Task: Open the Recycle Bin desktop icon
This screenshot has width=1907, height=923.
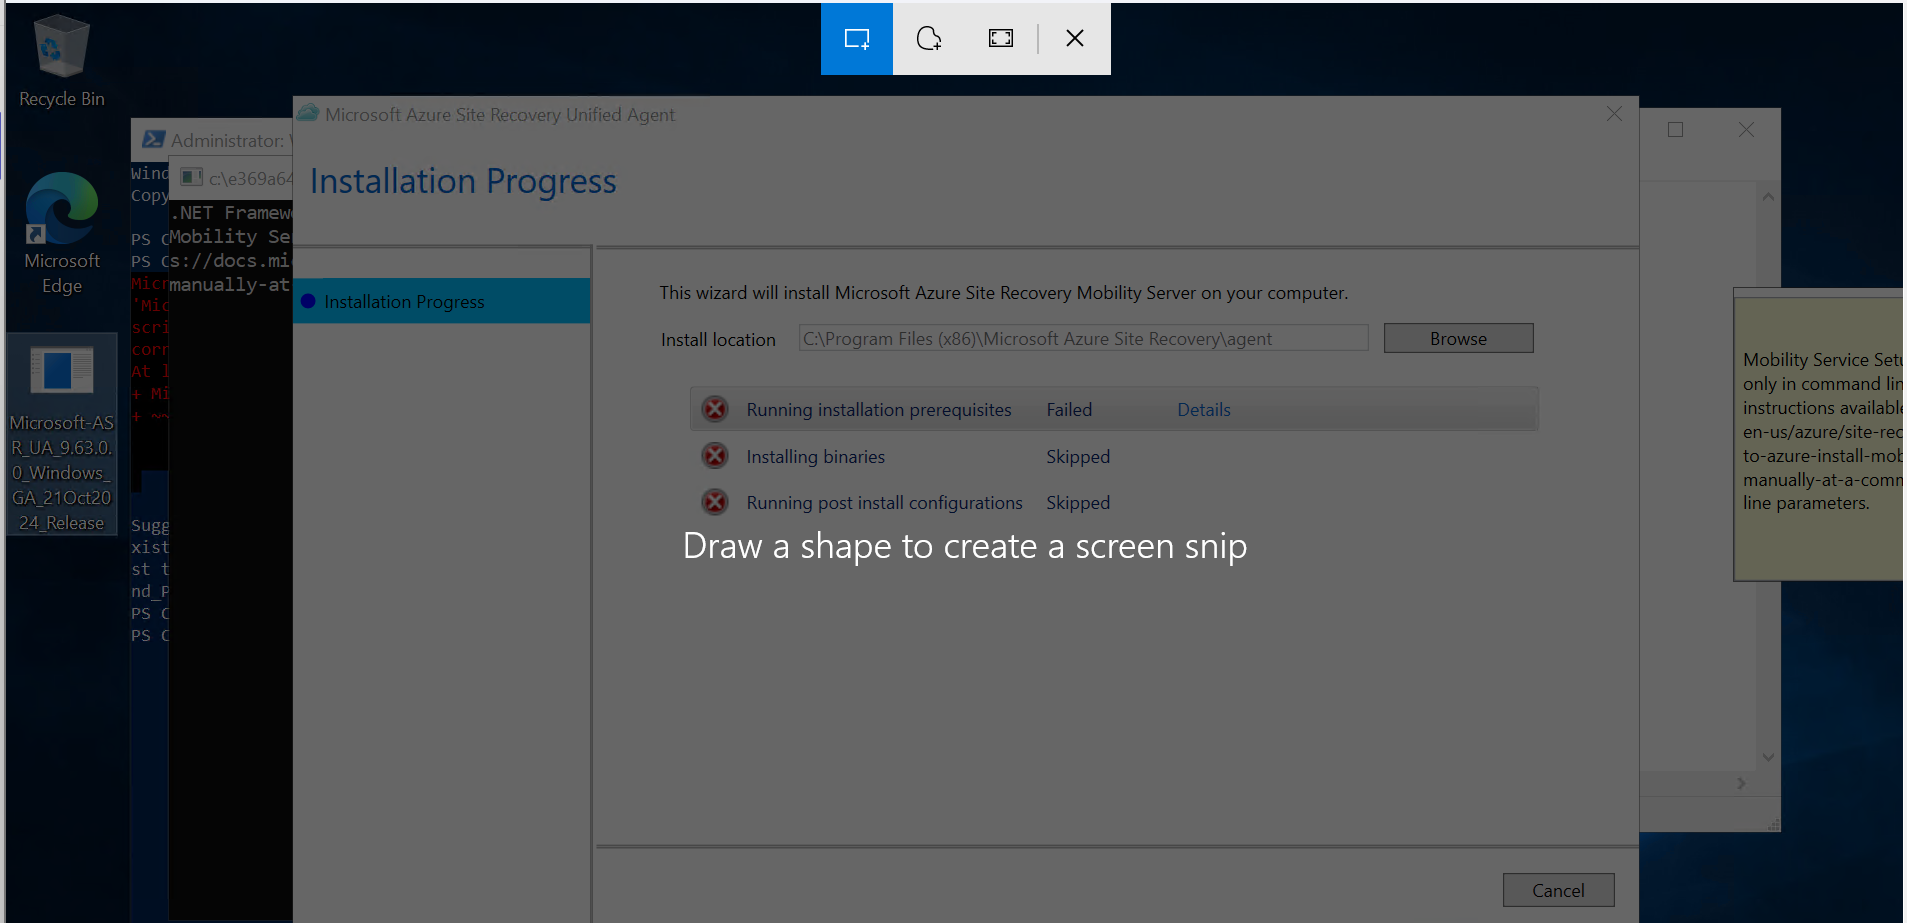Action: pyautogui.click(x=61, y=61)
